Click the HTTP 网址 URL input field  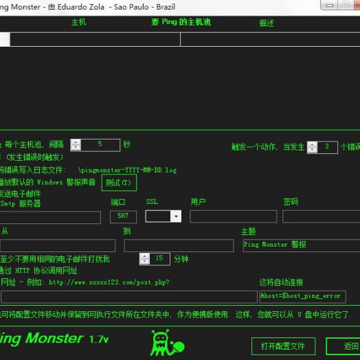129,296
